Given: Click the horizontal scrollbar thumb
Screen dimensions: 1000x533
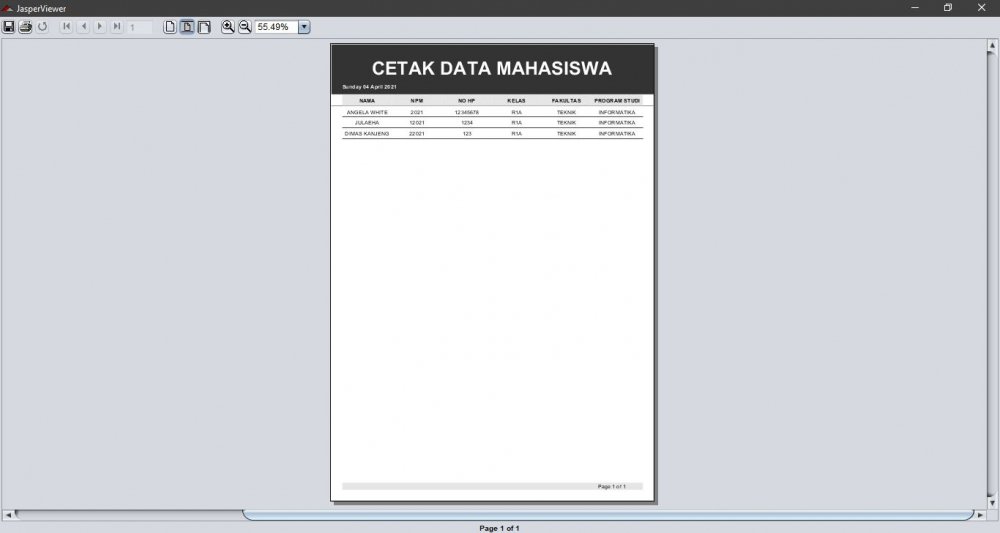Looking at the screenshot, I should (608, 515).
